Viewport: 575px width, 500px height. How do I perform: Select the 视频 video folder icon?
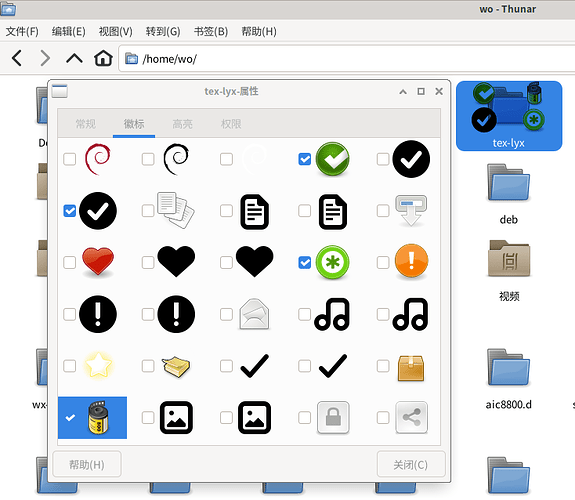click(x=509, y=259)
